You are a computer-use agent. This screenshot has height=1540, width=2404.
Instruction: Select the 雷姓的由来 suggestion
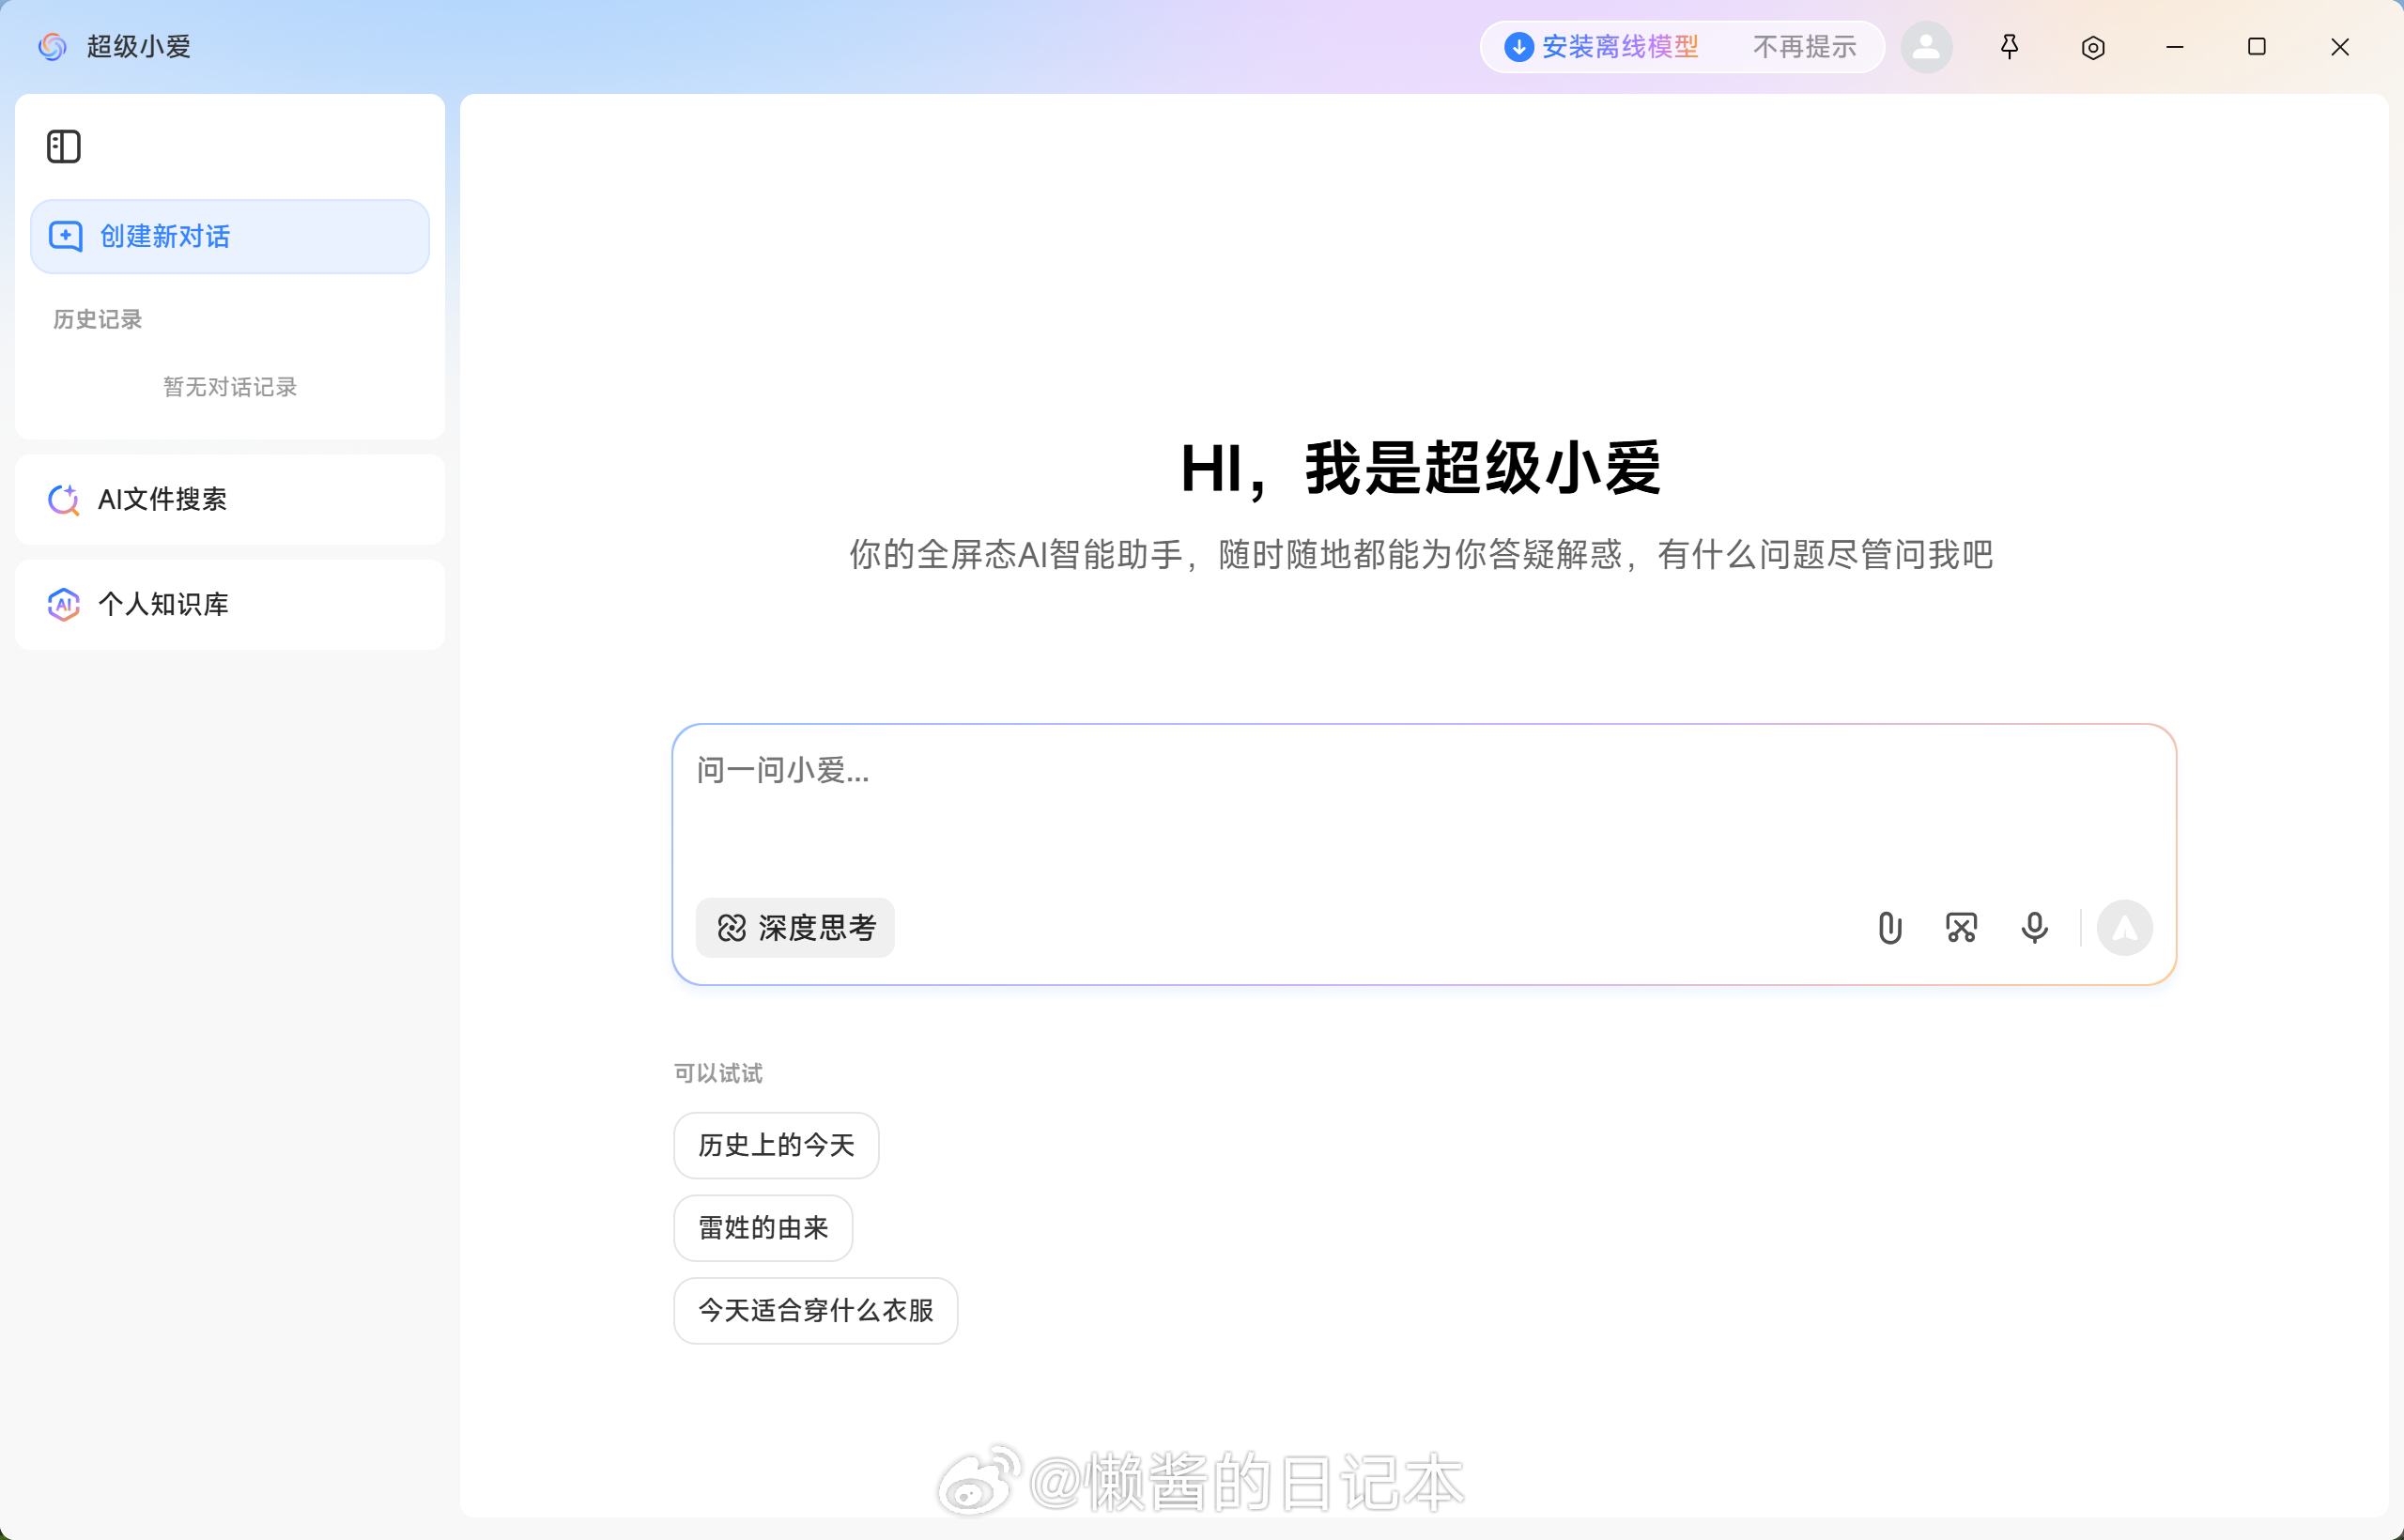[x=763, y=1228]
